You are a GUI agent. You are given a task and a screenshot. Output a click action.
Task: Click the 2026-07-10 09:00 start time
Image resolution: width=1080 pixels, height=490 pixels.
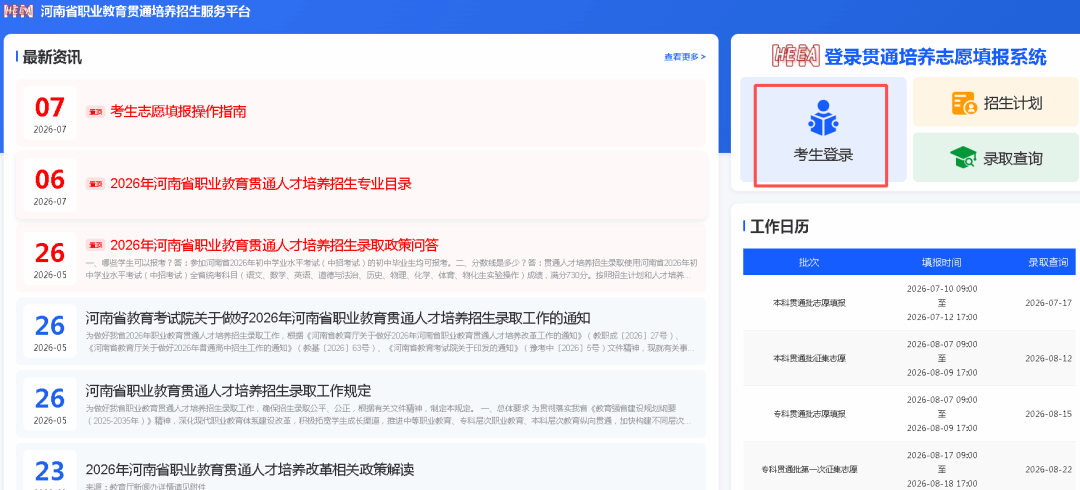coord(942,288)
